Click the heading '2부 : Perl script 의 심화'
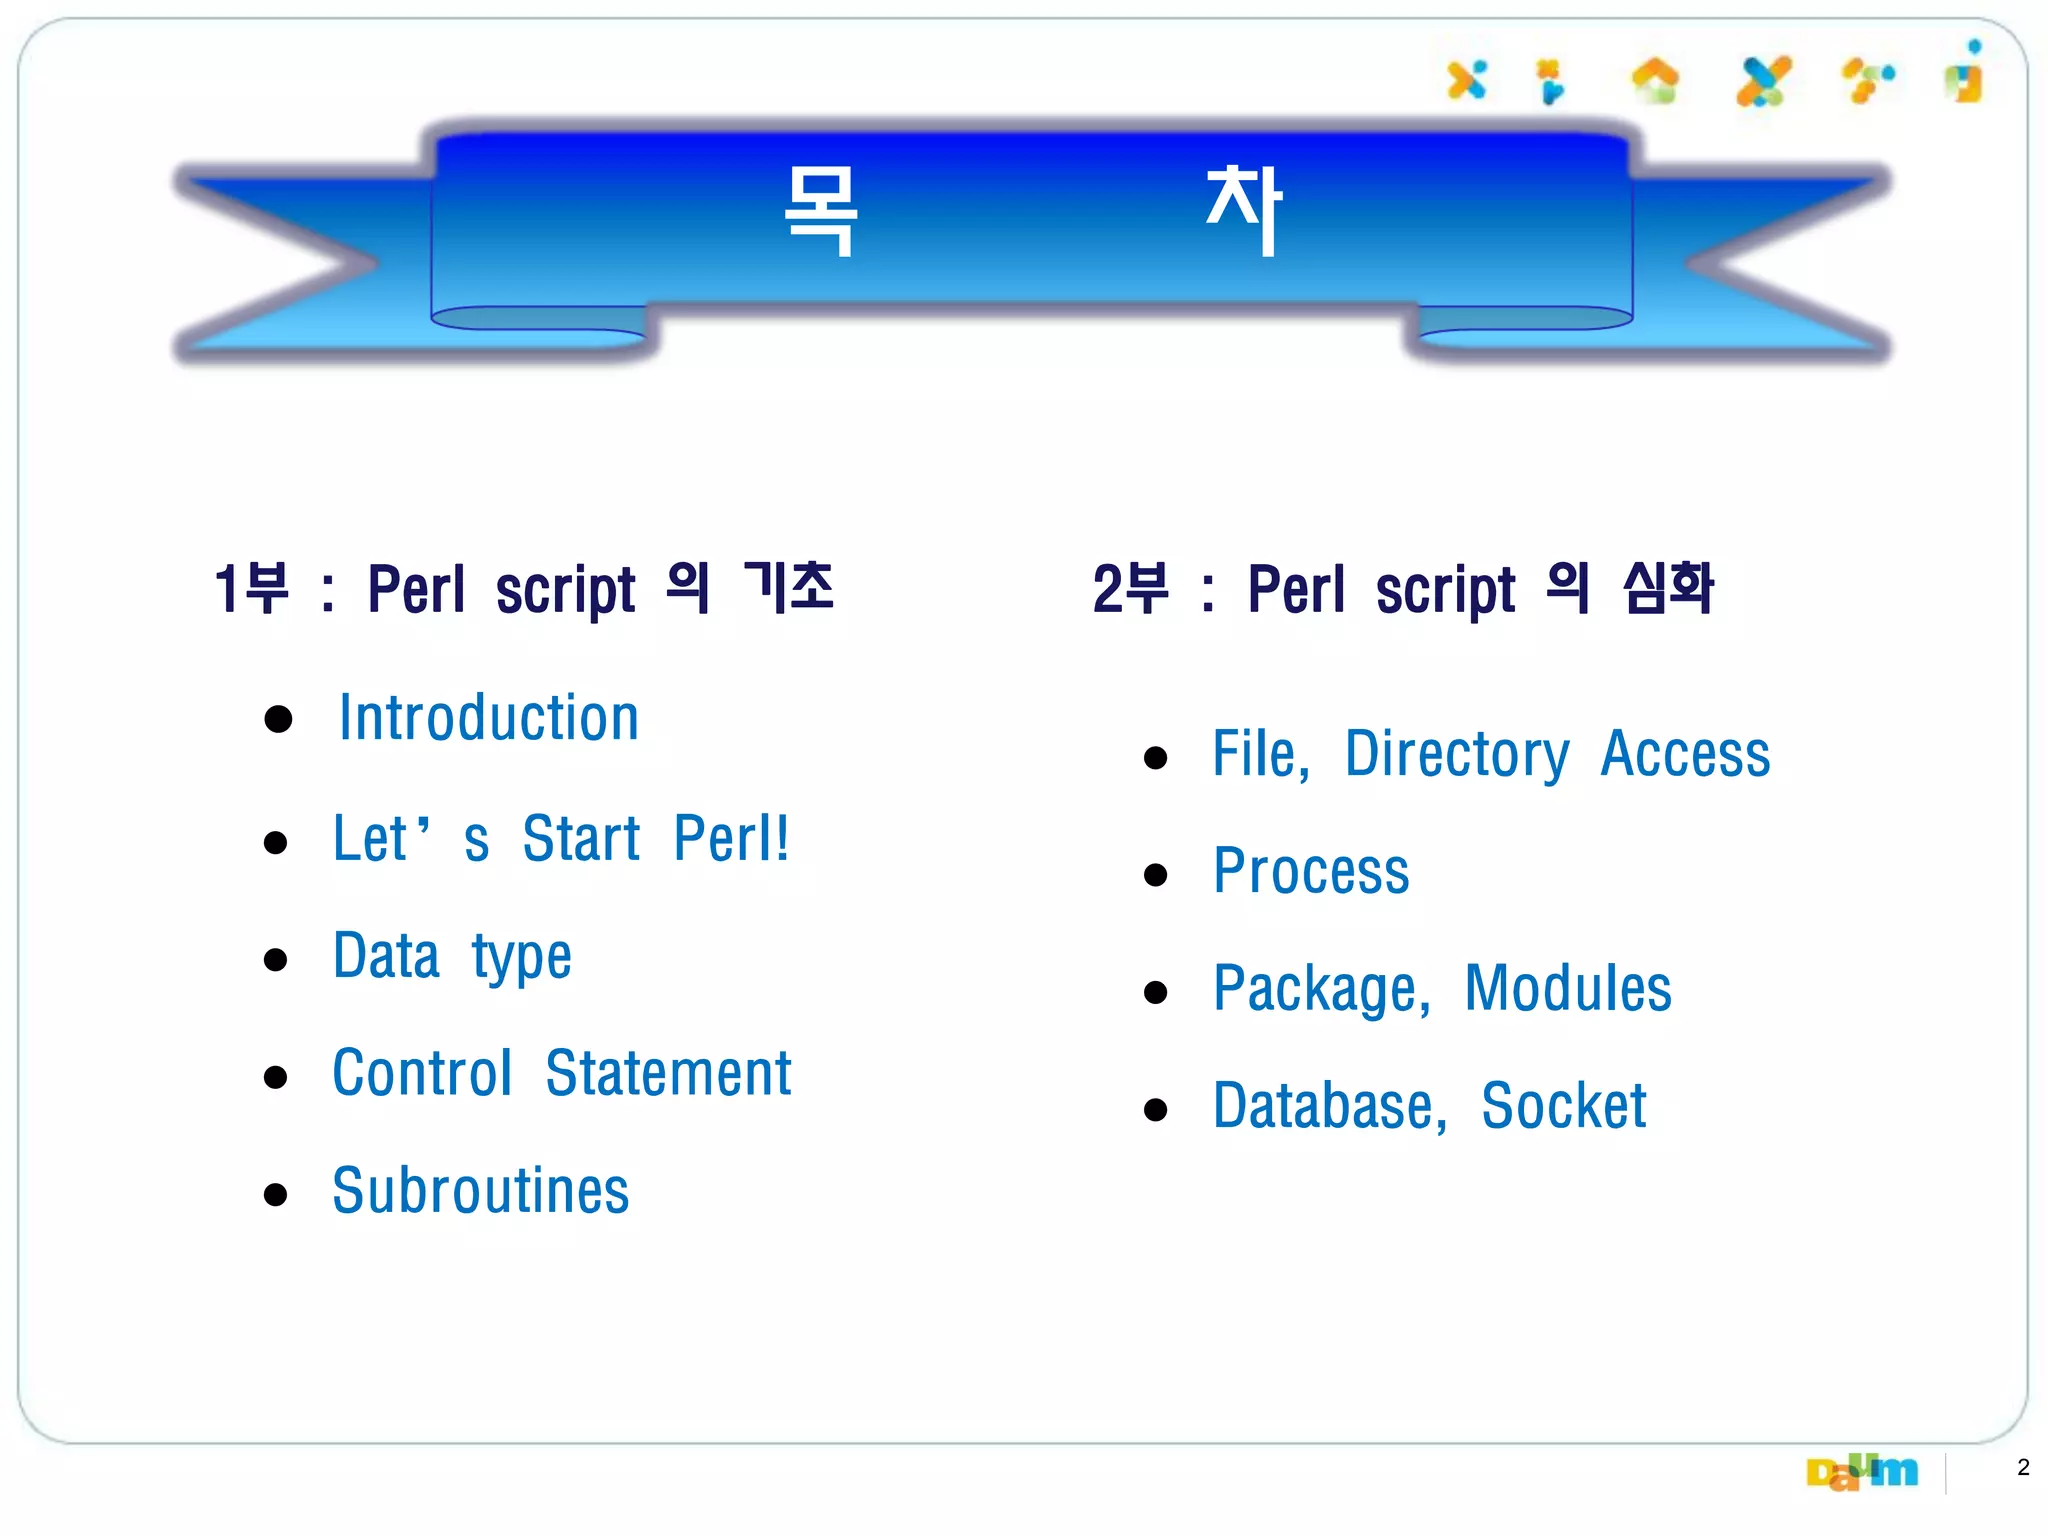The height and width of the screenshot is (1536, 2048). pyautogui.click(x=1403, y=588)
